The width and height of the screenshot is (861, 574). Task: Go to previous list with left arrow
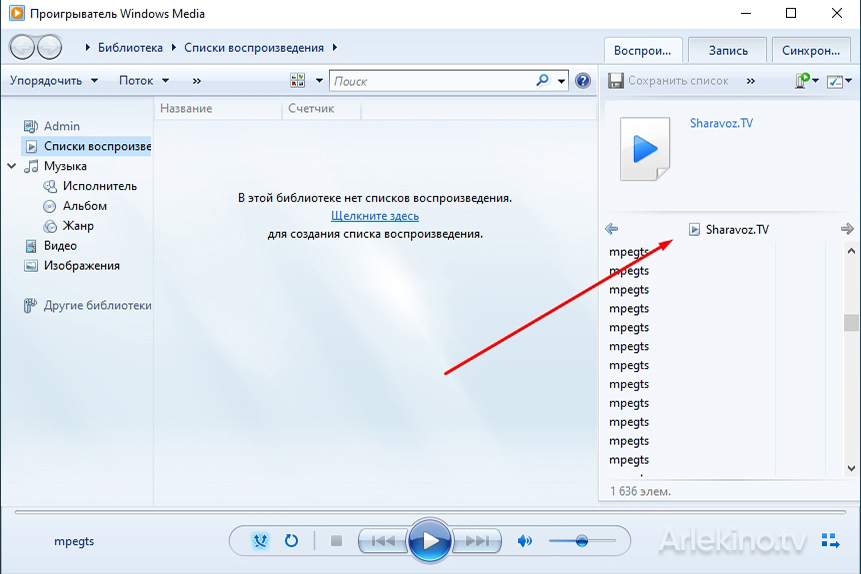coord(612,229)
